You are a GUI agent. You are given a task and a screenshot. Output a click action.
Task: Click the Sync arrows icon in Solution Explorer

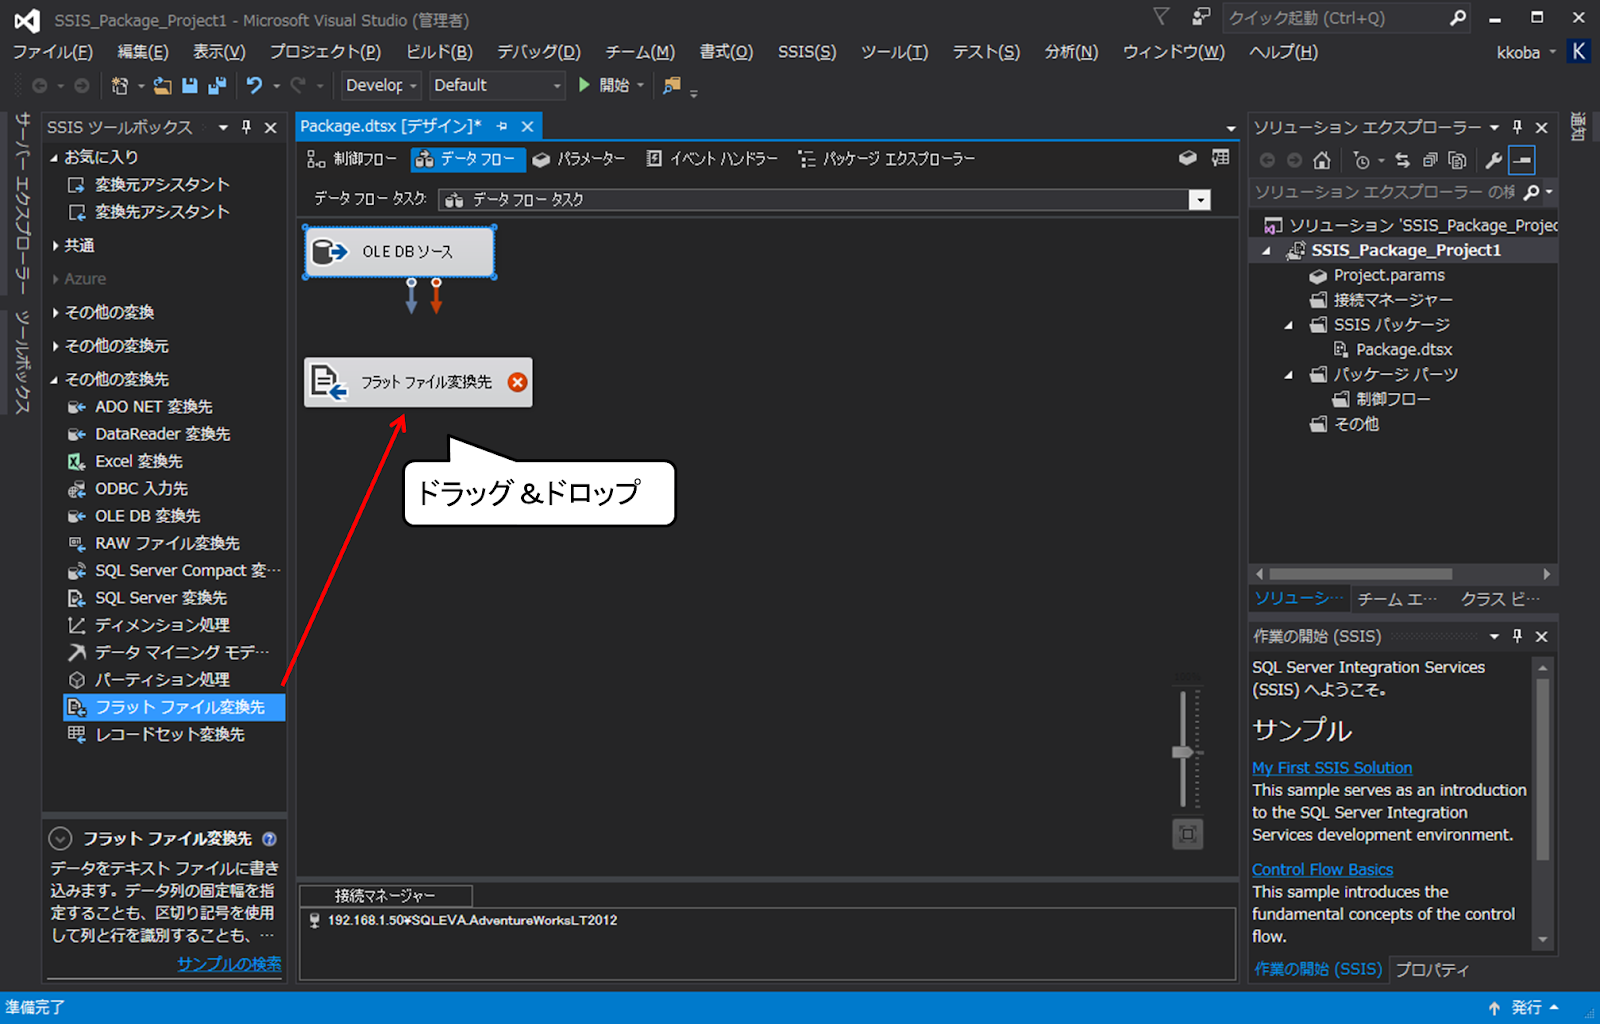click(x=1402, y=160)
